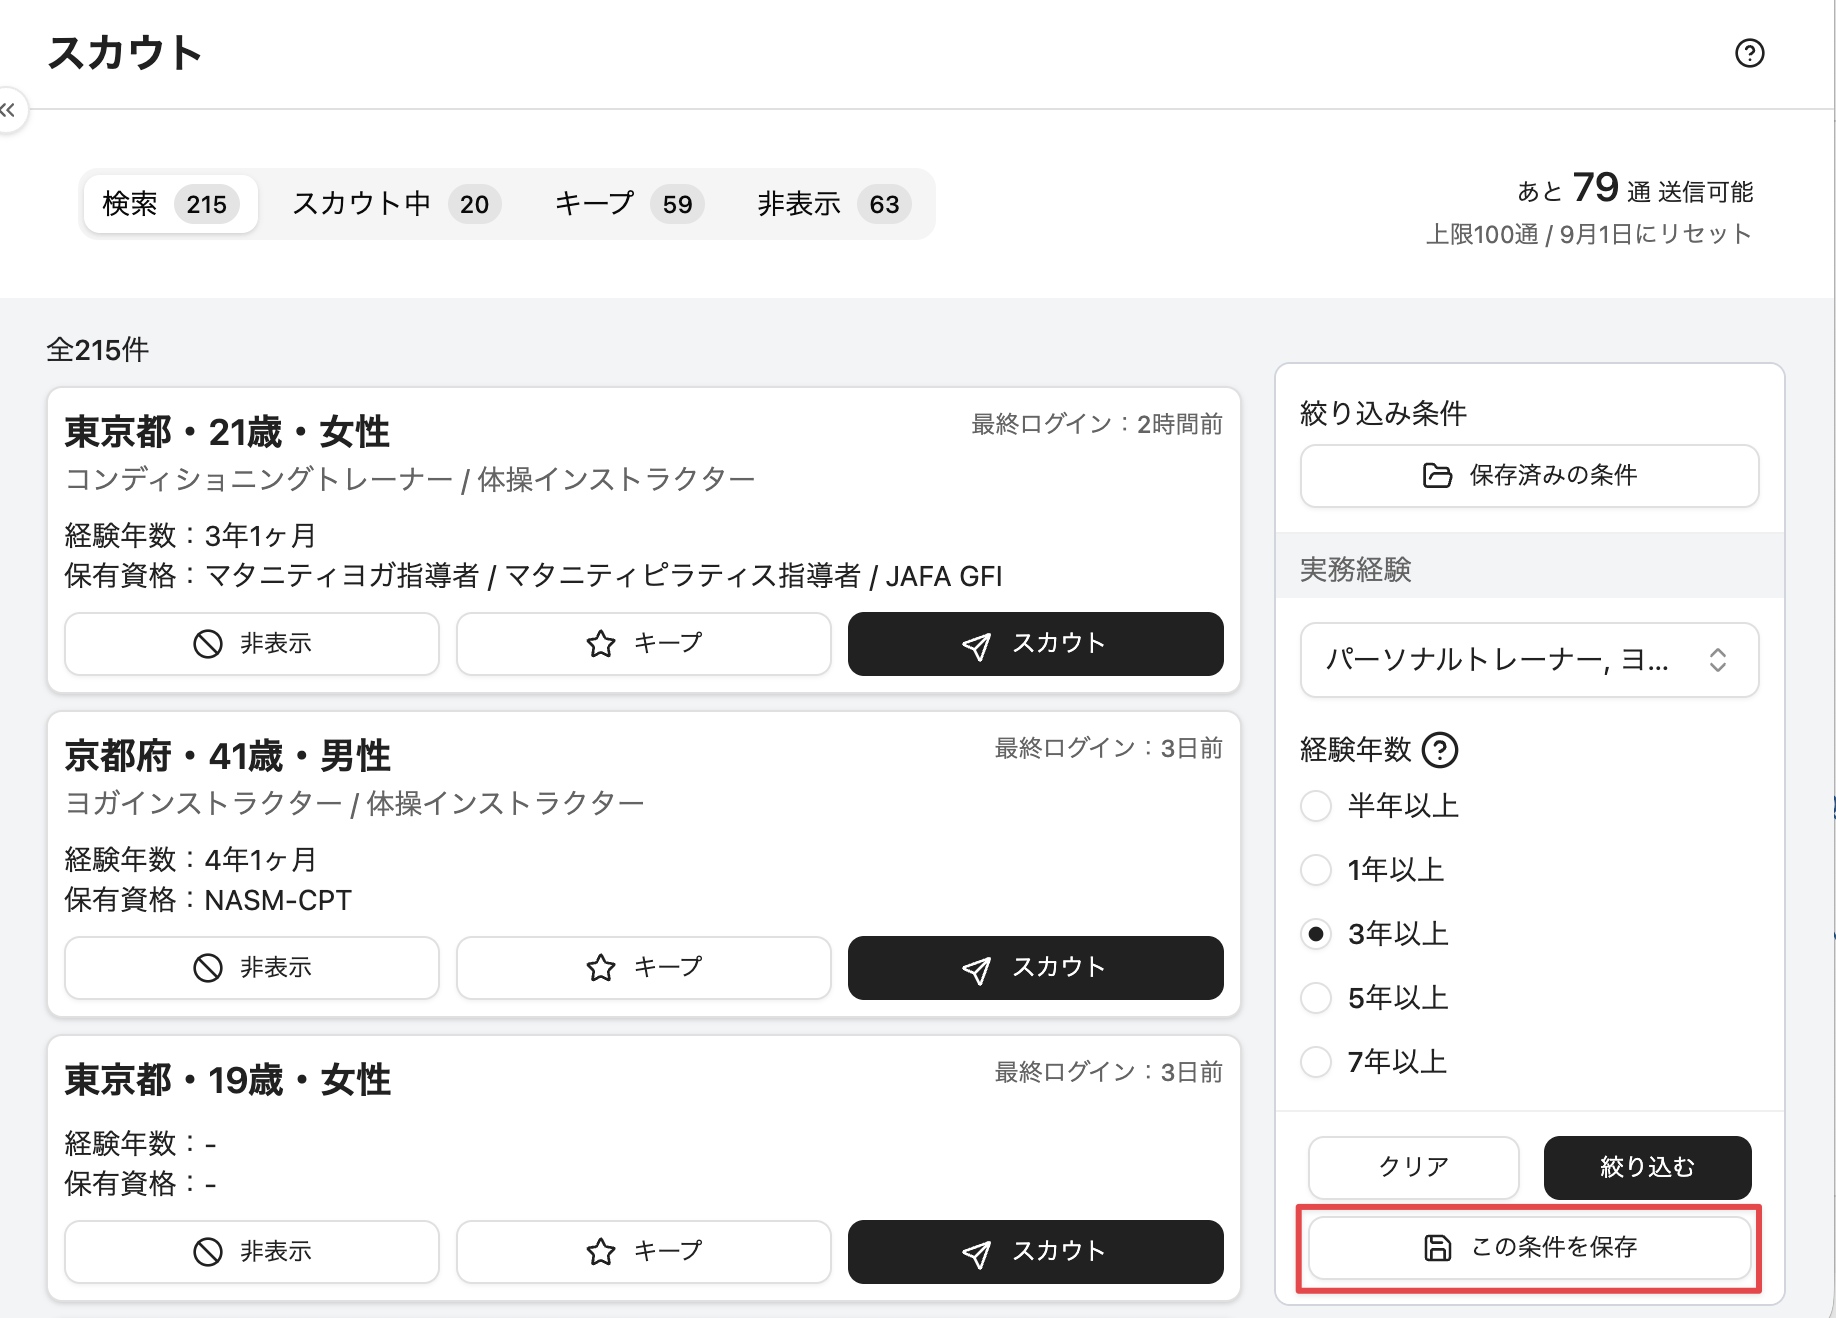This screenshot has height=1318, width=1836.
Task: Select the 7年以上 experience option
Action: 1316,1062
